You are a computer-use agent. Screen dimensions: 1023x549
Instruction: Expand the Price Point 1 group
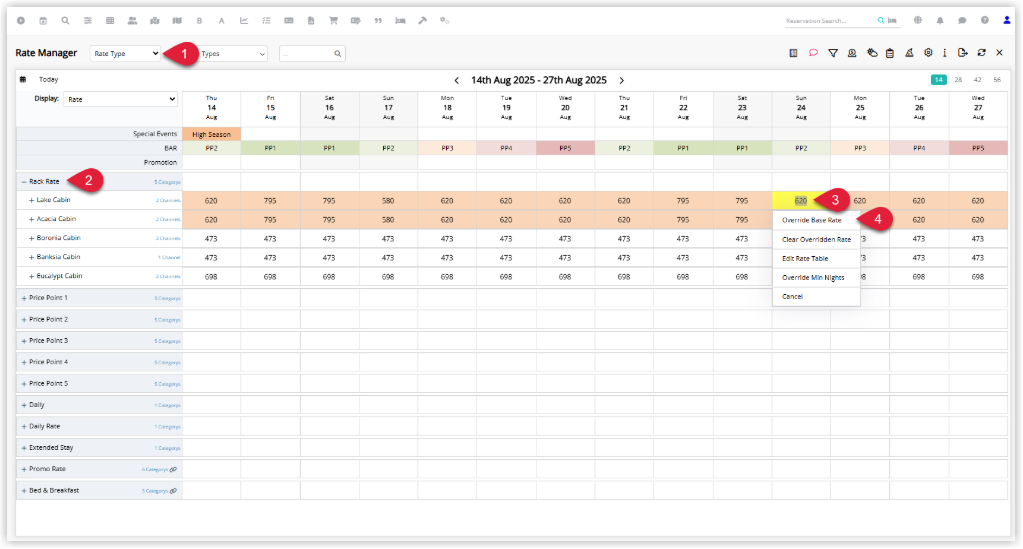pyautogui.click(x=24, y=298)
